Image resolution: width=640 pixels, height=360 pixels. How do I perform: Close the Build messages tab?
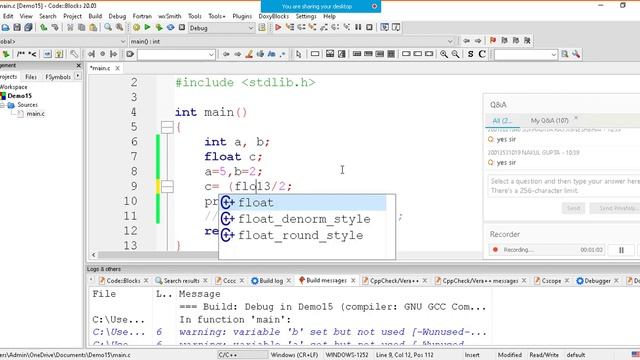353,280
